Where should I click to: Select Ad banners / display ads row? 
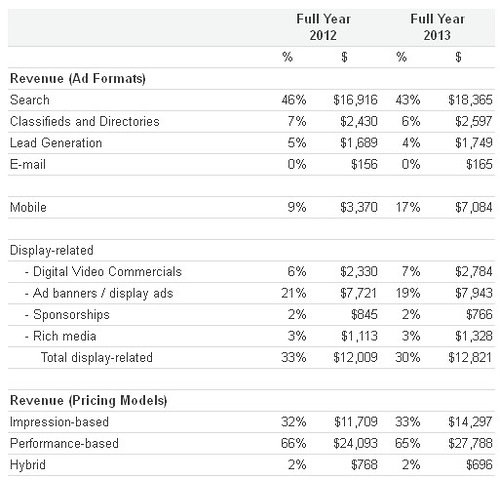tap(251, 293)
